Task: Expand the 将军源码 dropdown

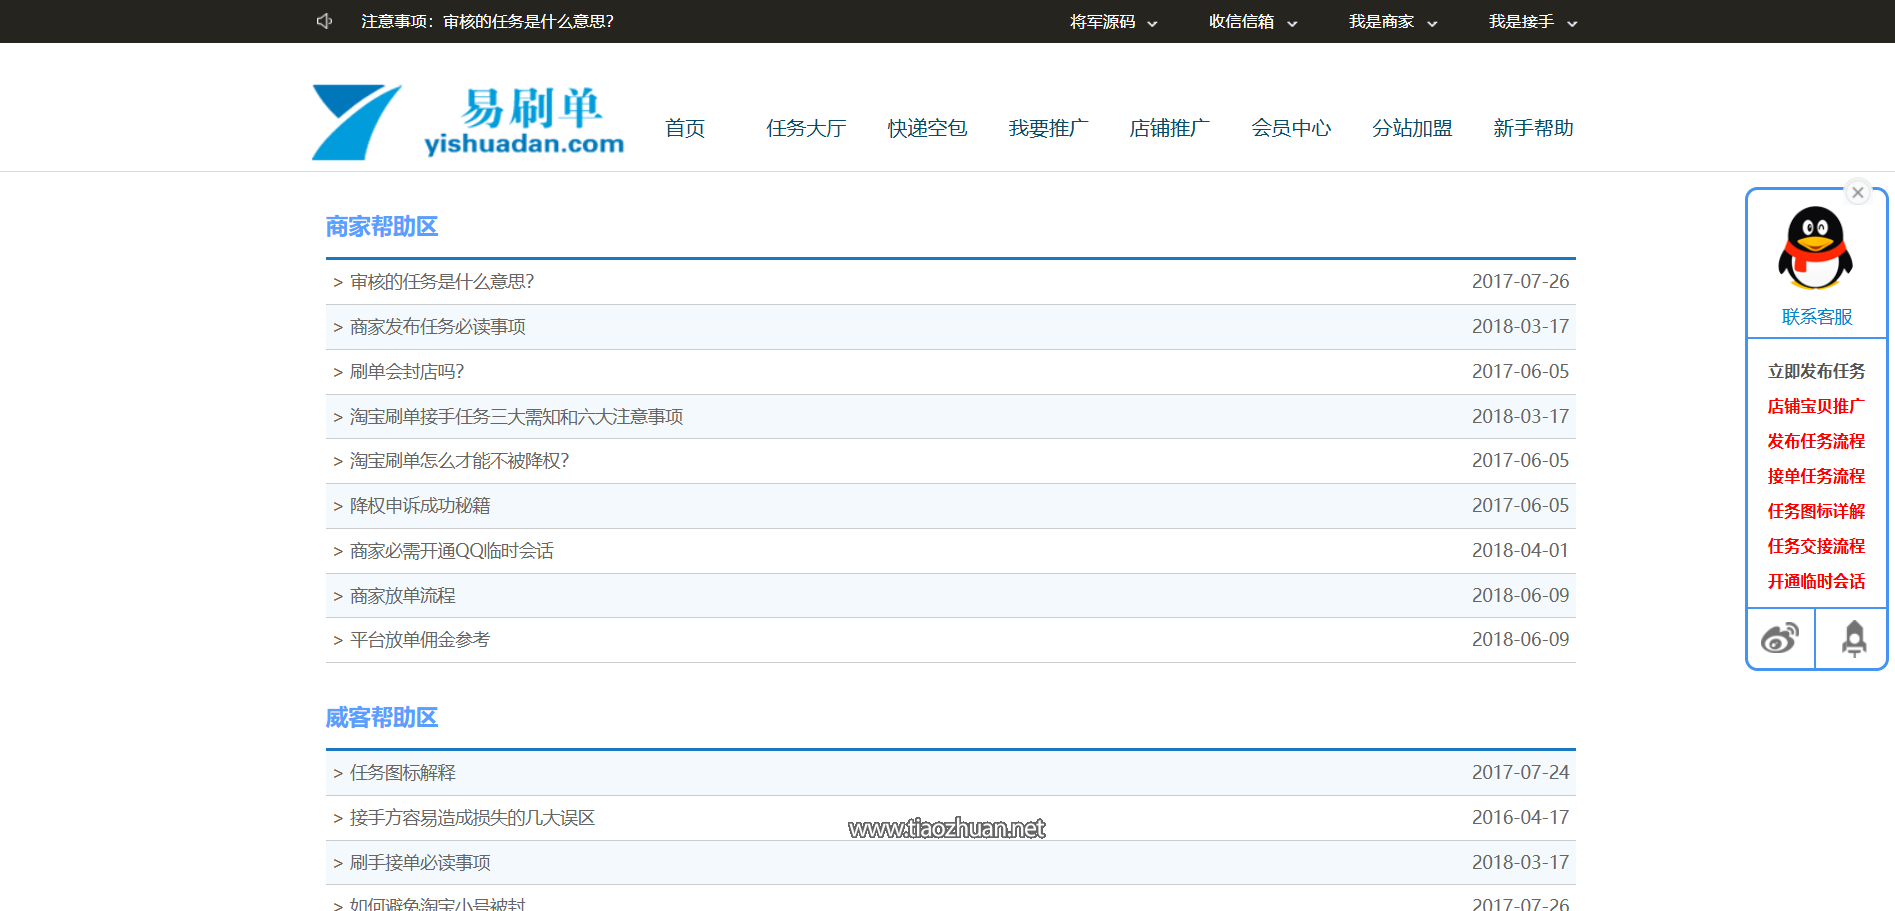Action: [x=1113, y=21]
